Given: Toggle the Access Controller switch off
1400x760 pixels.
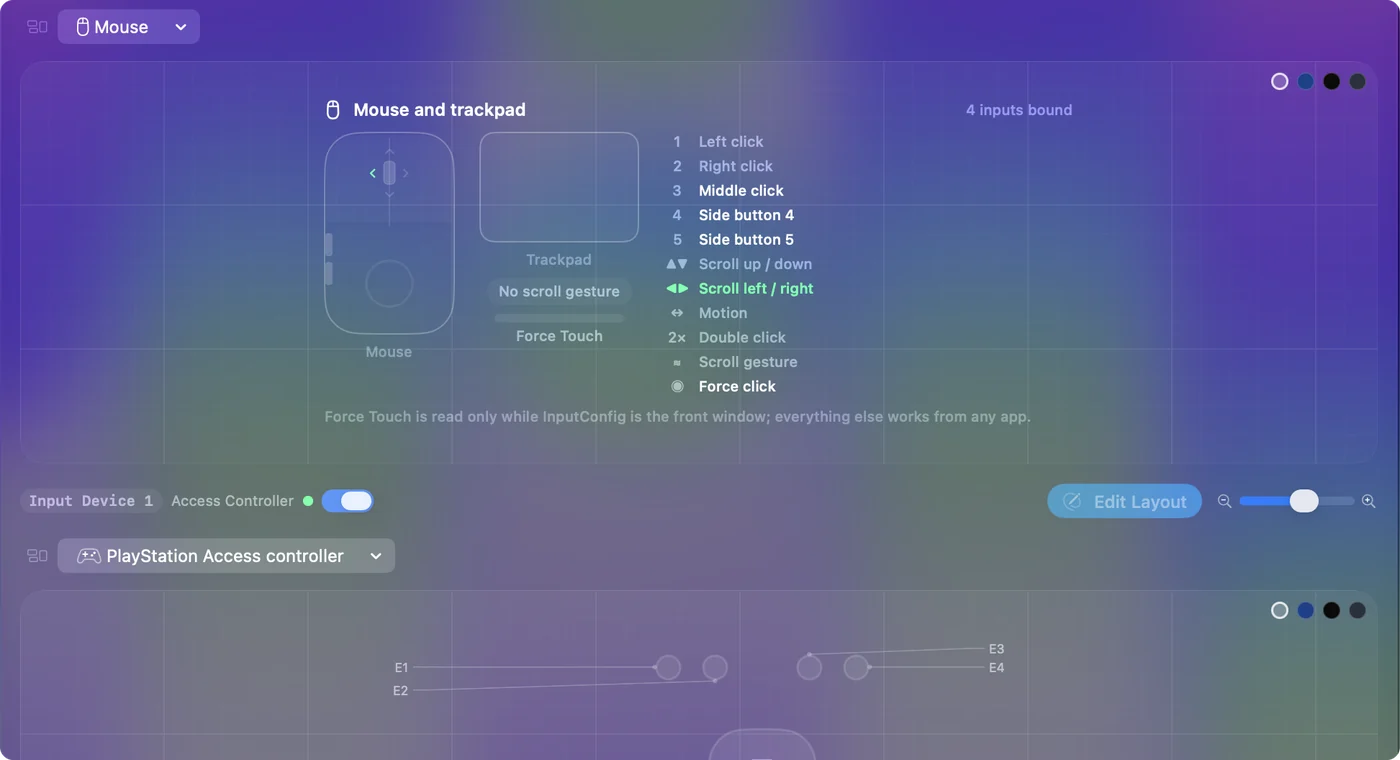Looking at the screenshot, I should 348,501.
